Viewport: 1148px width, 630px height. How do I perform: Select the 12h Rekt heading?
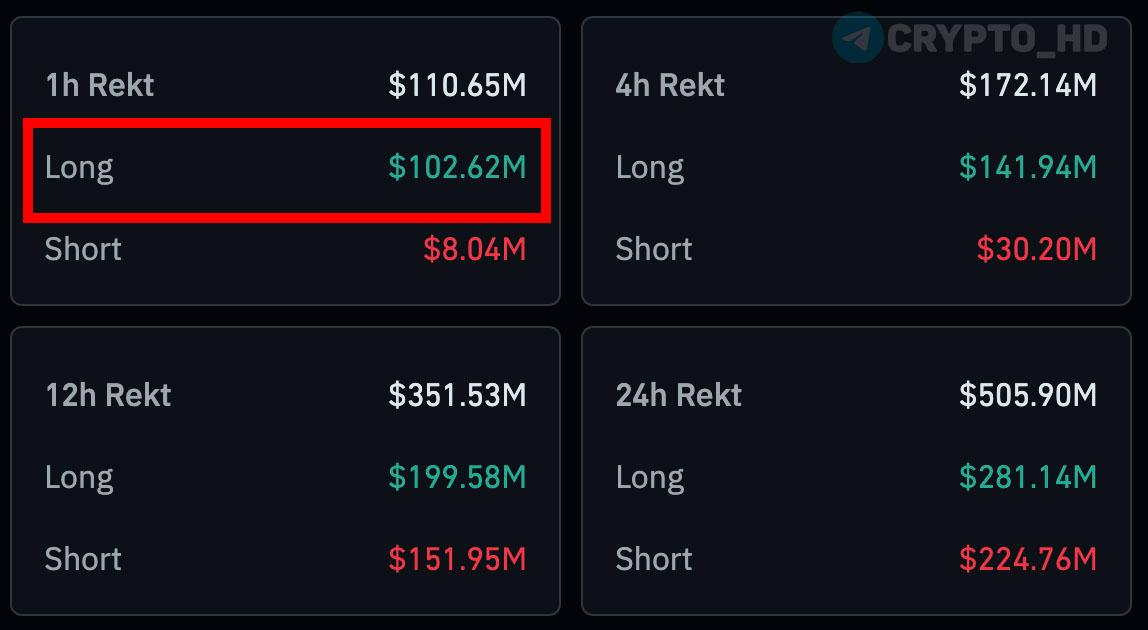[x=108, y=395]
